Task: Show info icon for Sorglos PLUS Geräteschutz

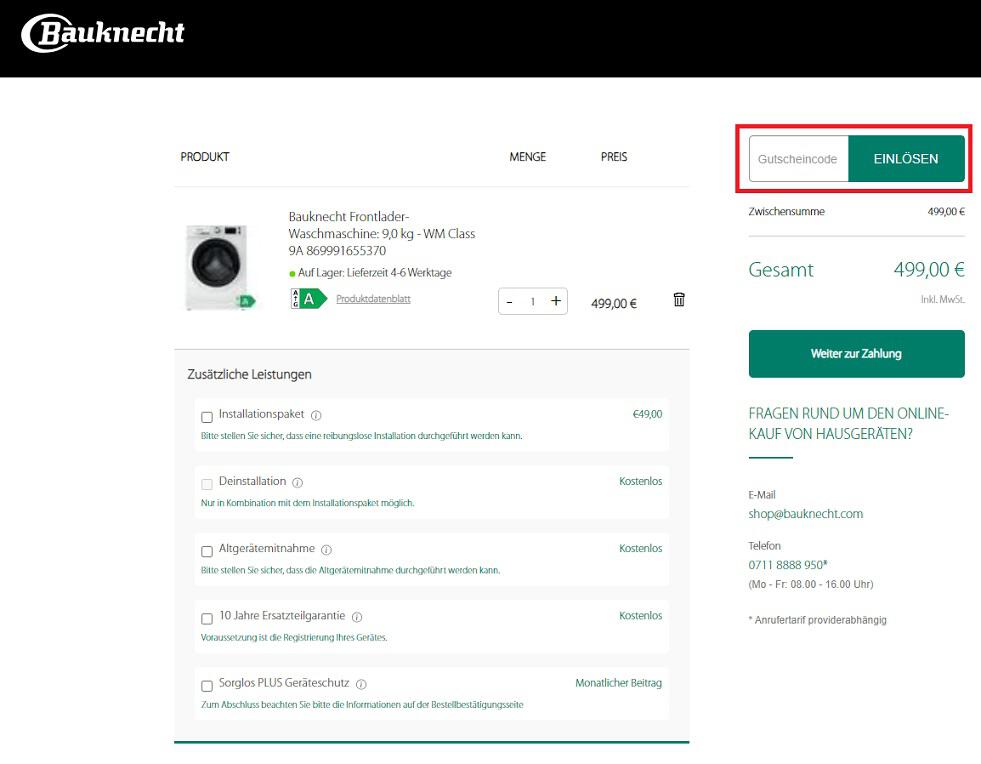Action: pos(361,685)
